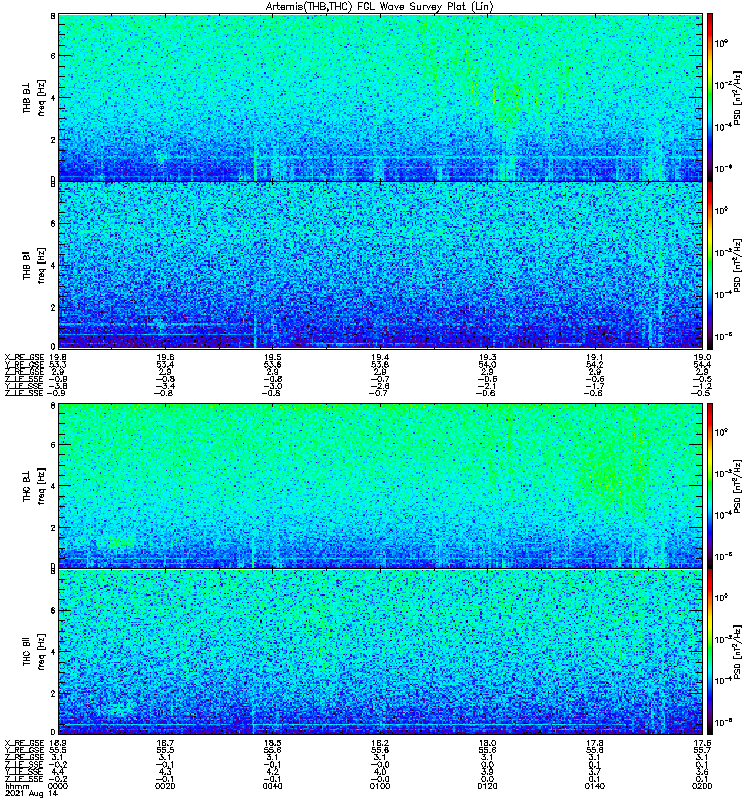This screenshot has height=800, width=750.
Task: Click the 'THB B⊥ freq [Hz]' axis label
Action: point(34,97)
